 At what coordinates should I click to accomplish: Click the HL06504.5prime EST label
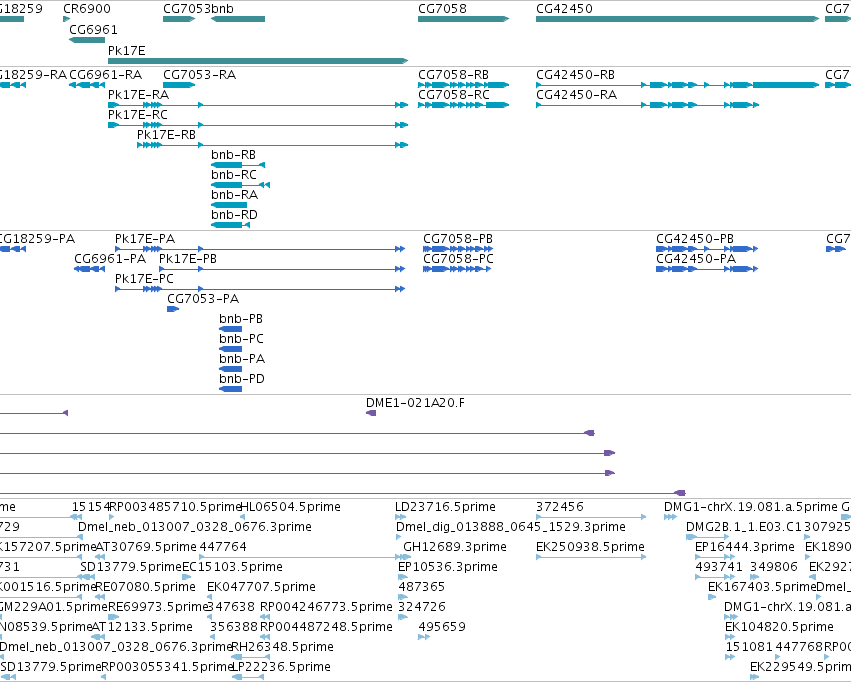pos(290,507)
